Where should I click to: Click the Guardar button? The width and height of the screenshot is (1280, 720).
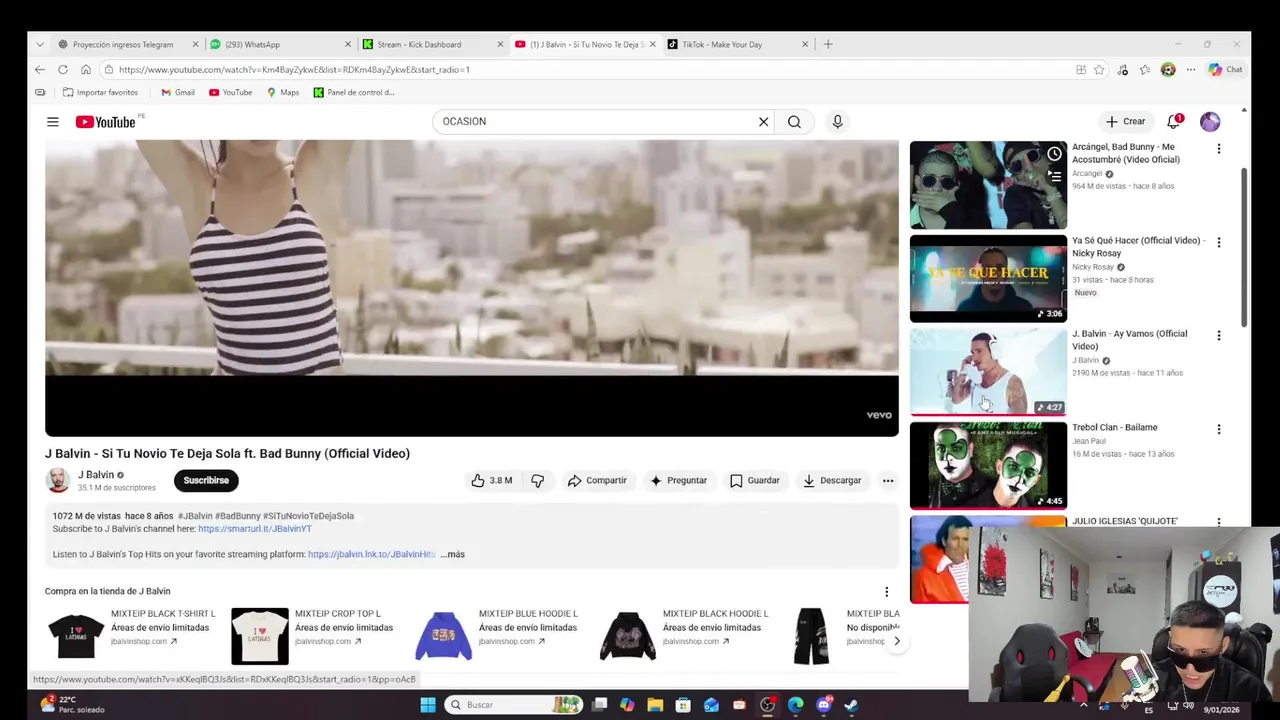(754, 481)
